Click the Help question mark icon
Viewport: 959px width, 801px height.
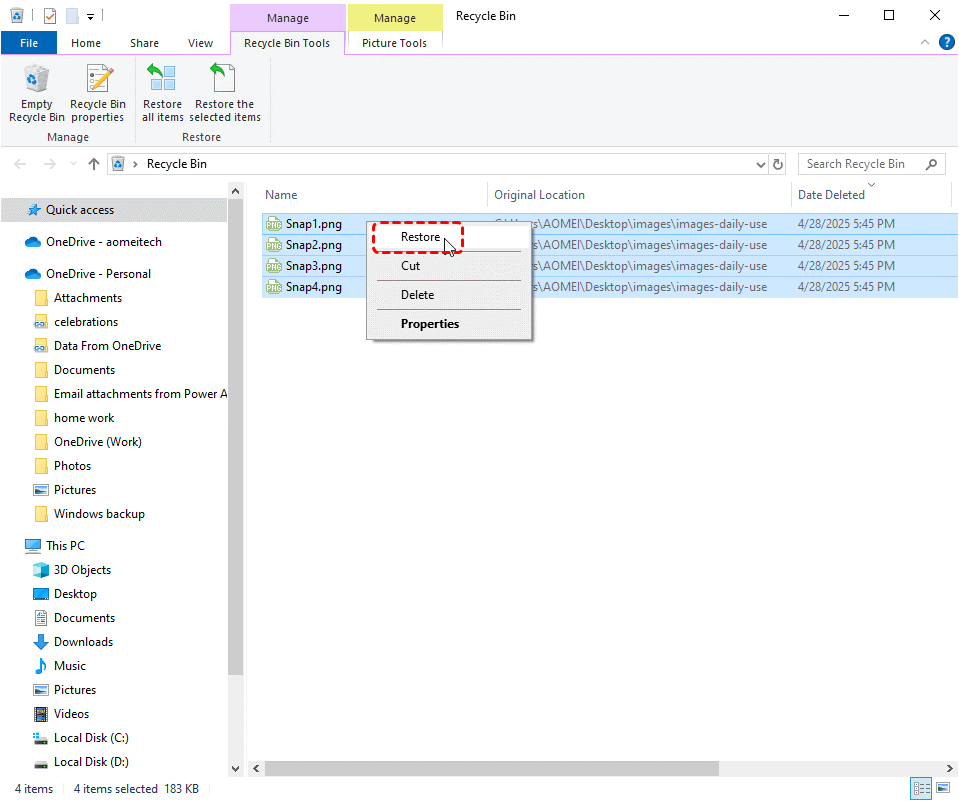946,42
